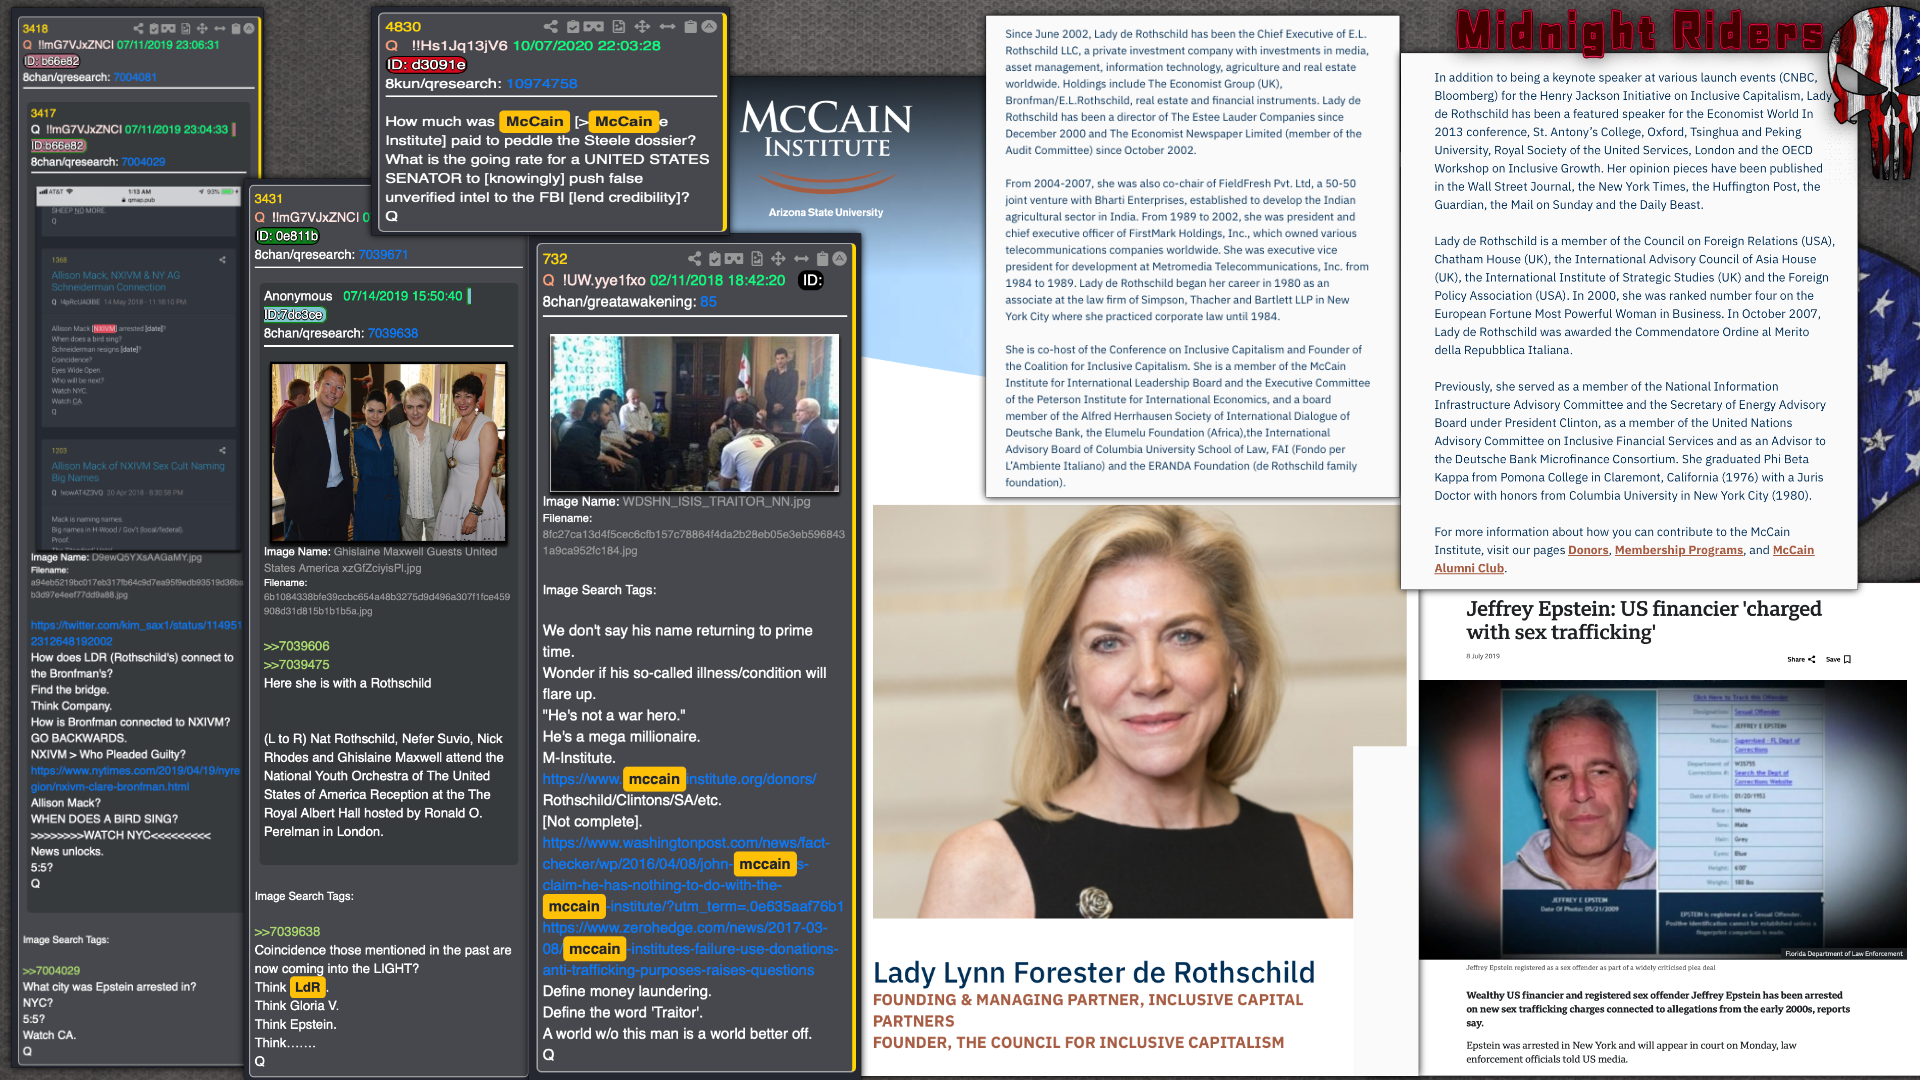Click the clipboard icon on post 3418
The height and width of the screenshot is (1080, 1920).
[236, 29]
